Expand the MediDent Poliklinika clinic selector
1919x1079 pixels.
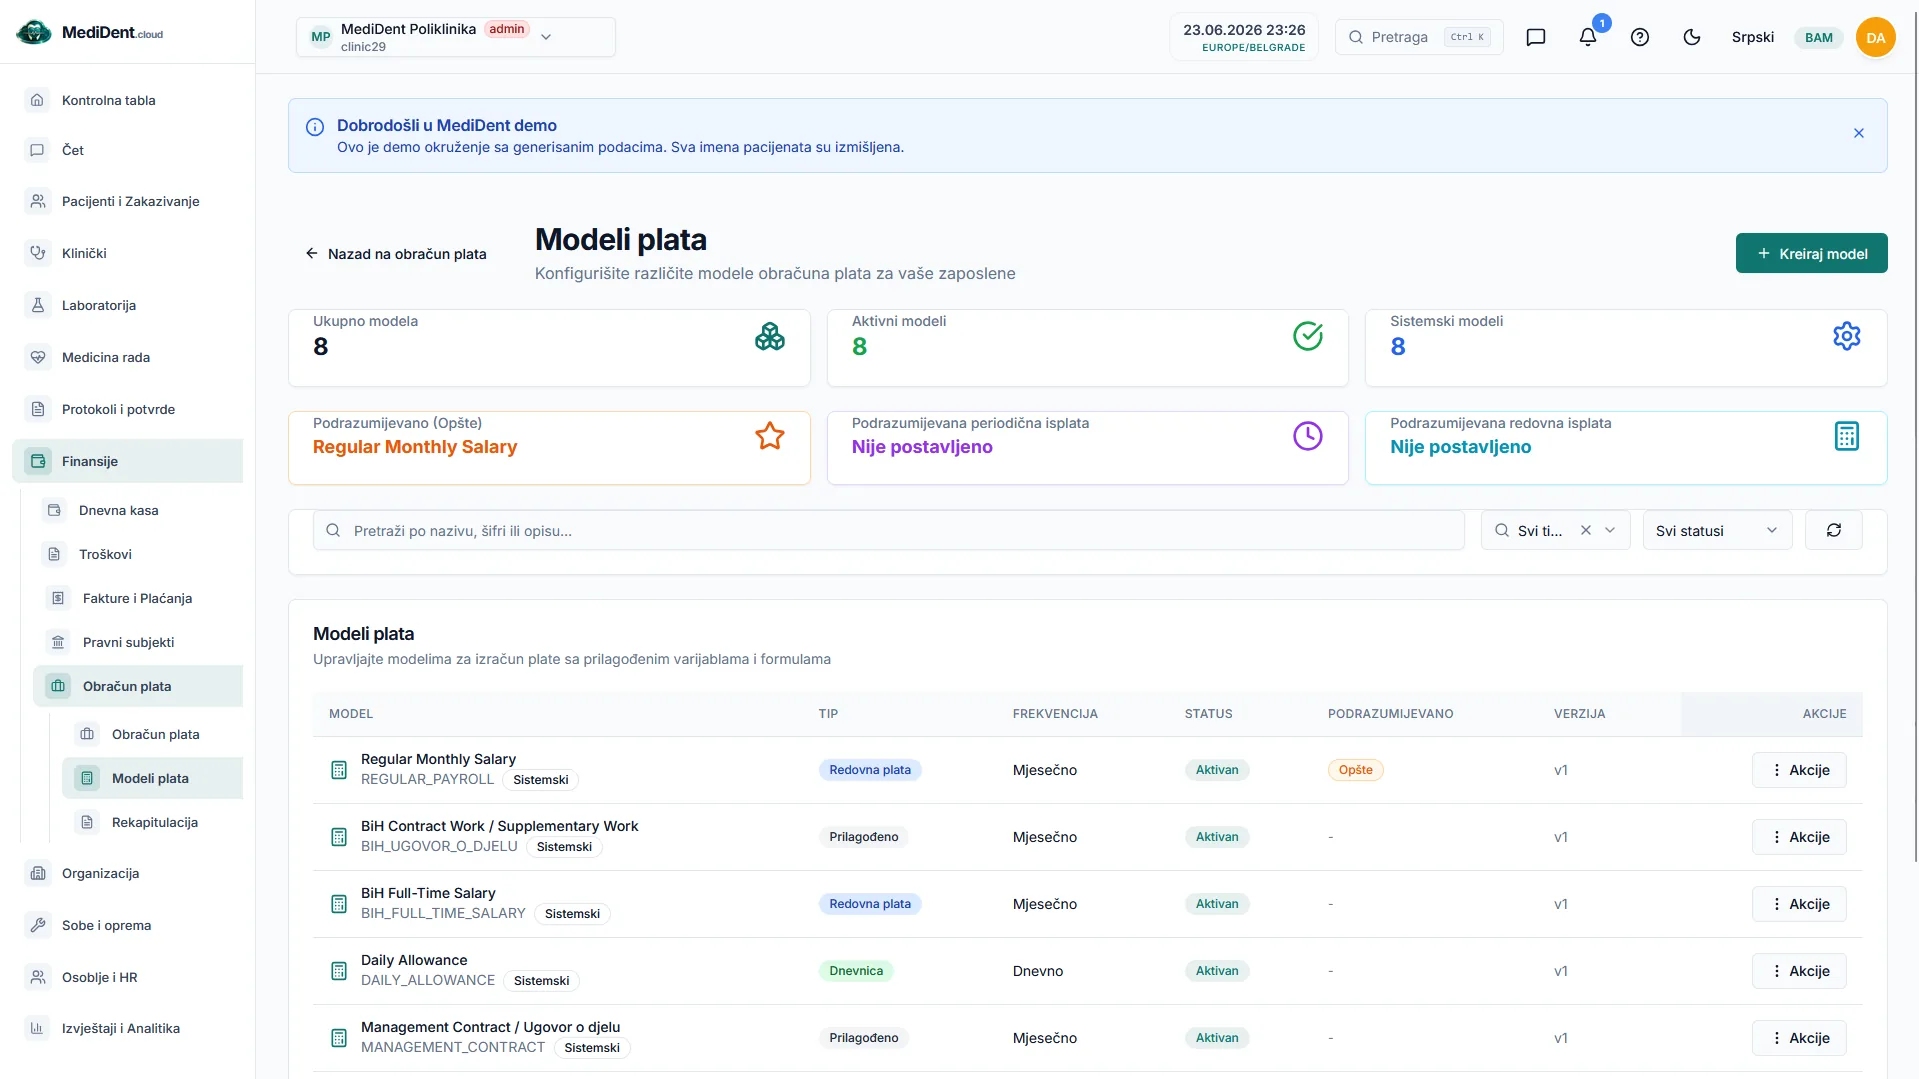click(456, 37)
